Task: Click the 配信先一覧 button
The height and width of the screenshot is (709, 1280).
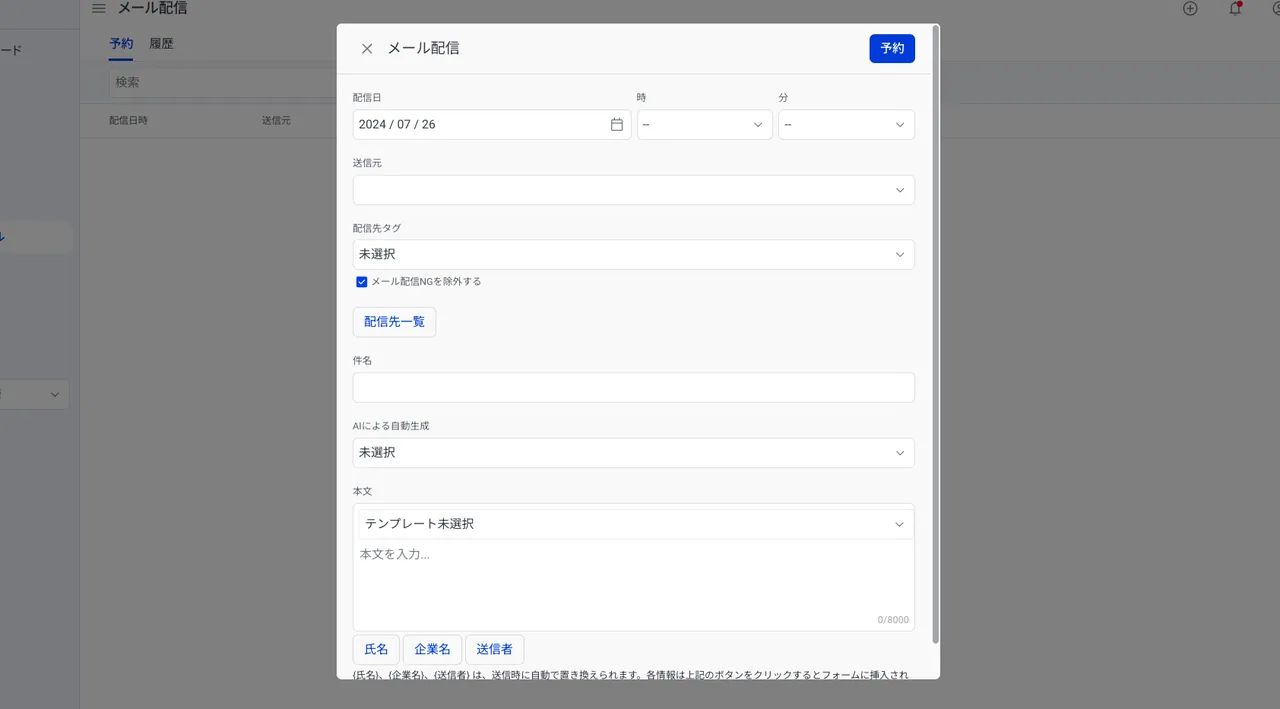Action: (394, 322)
